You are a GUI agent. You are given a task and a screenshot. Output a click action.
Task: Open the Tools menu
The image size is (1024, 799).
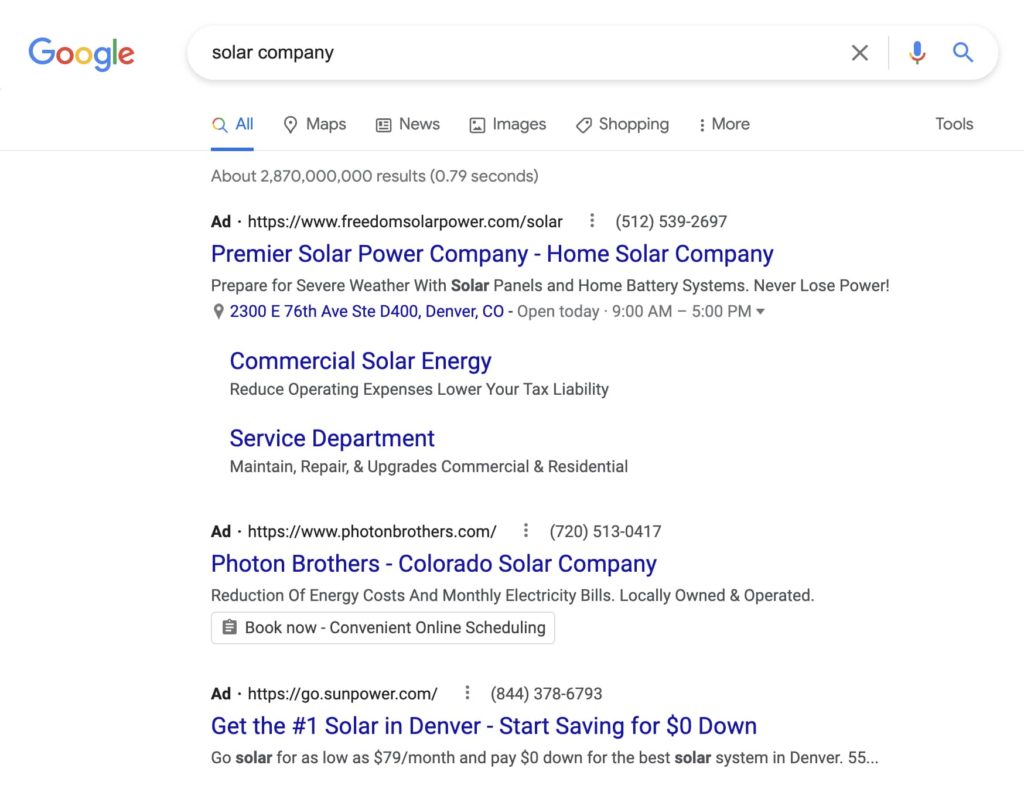coord(954,124)
